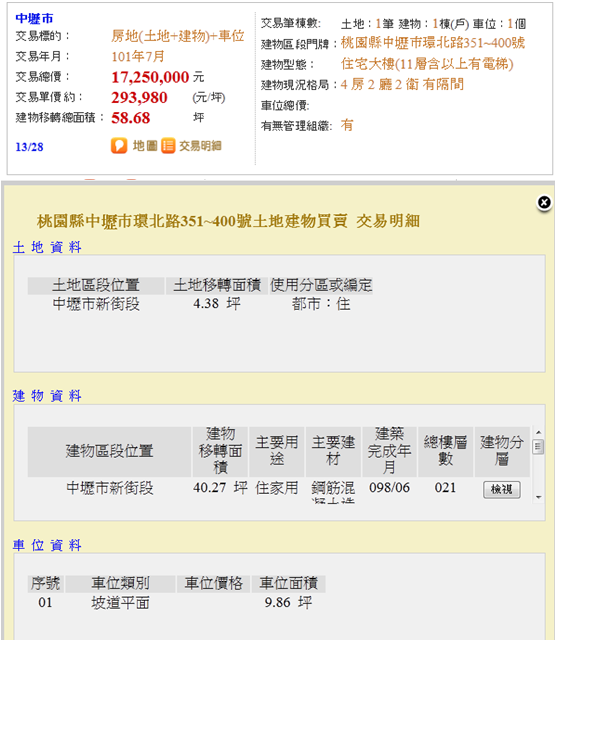Click the 車位資料 section heading
Image resolution: width=589 pixels, height=735 pixels.
(x=47, y=545)
